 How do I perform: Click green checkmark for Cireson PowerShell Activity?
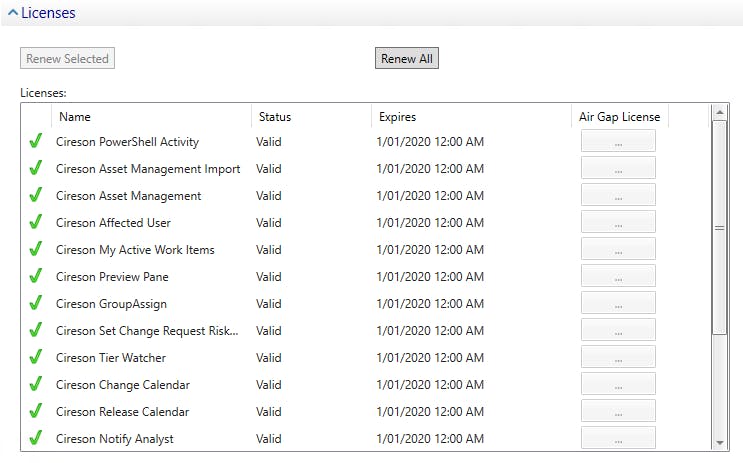coord(36,142)
